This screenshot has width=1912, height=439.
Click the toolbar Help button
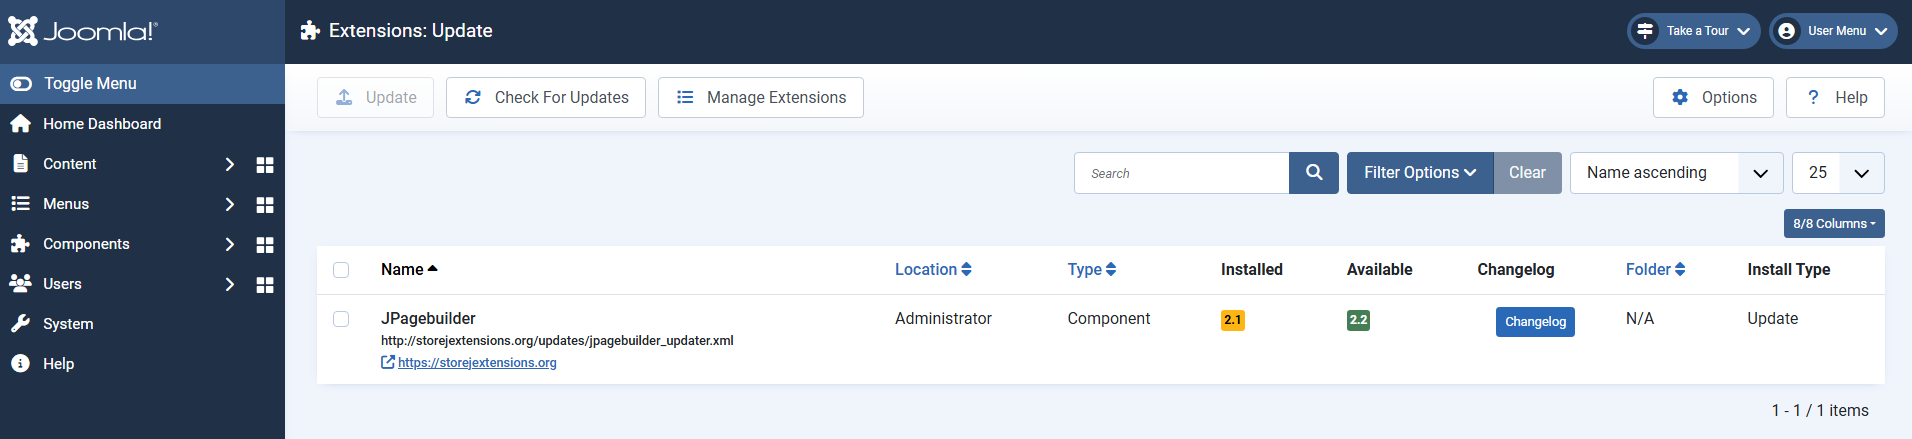pos(1835,97)
